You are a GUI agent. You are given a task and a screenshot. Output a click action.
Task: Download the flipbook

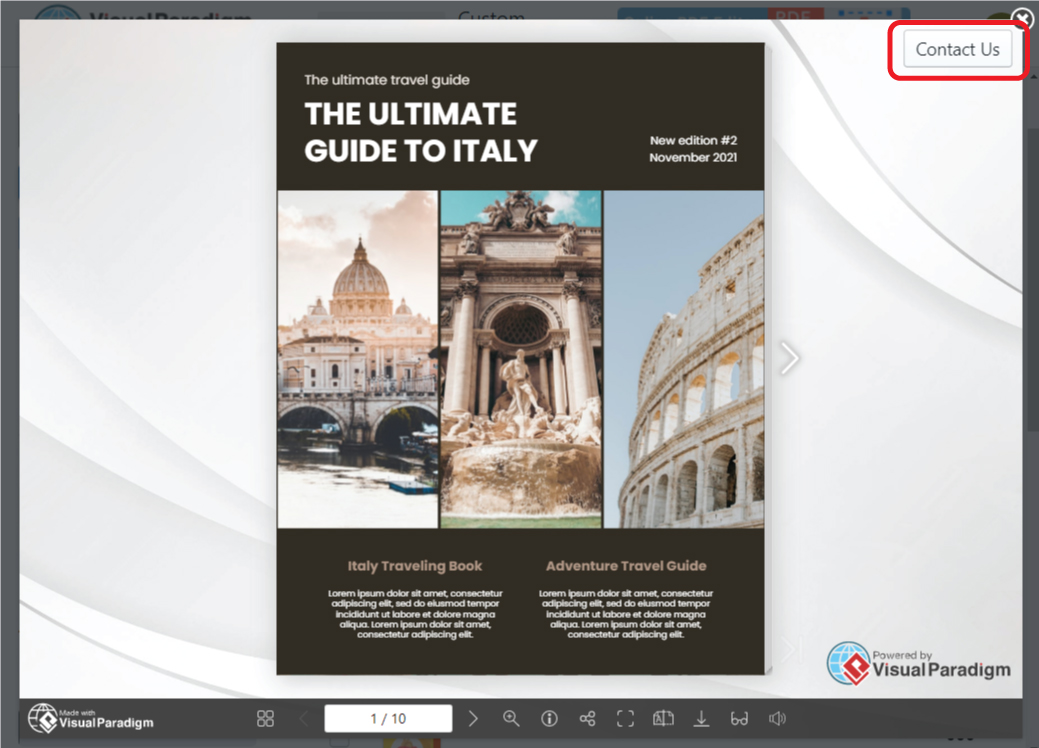(701, 719)
